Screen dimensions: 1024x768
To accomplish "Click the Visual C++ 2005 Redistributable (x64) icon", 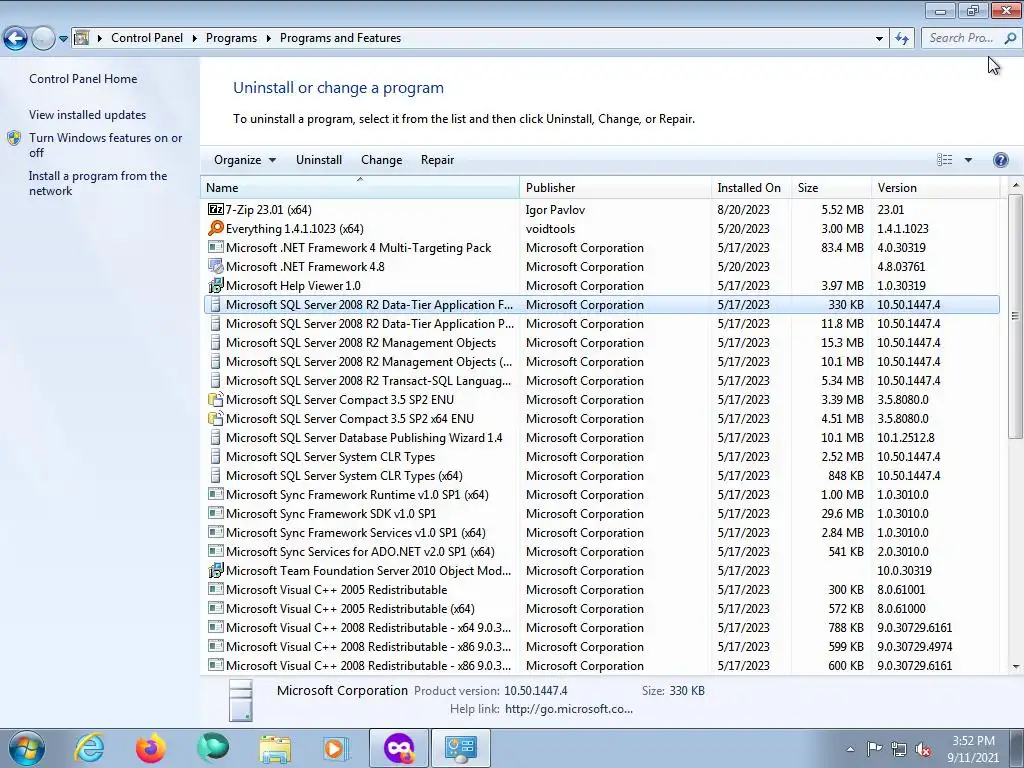I will point(216,608).
